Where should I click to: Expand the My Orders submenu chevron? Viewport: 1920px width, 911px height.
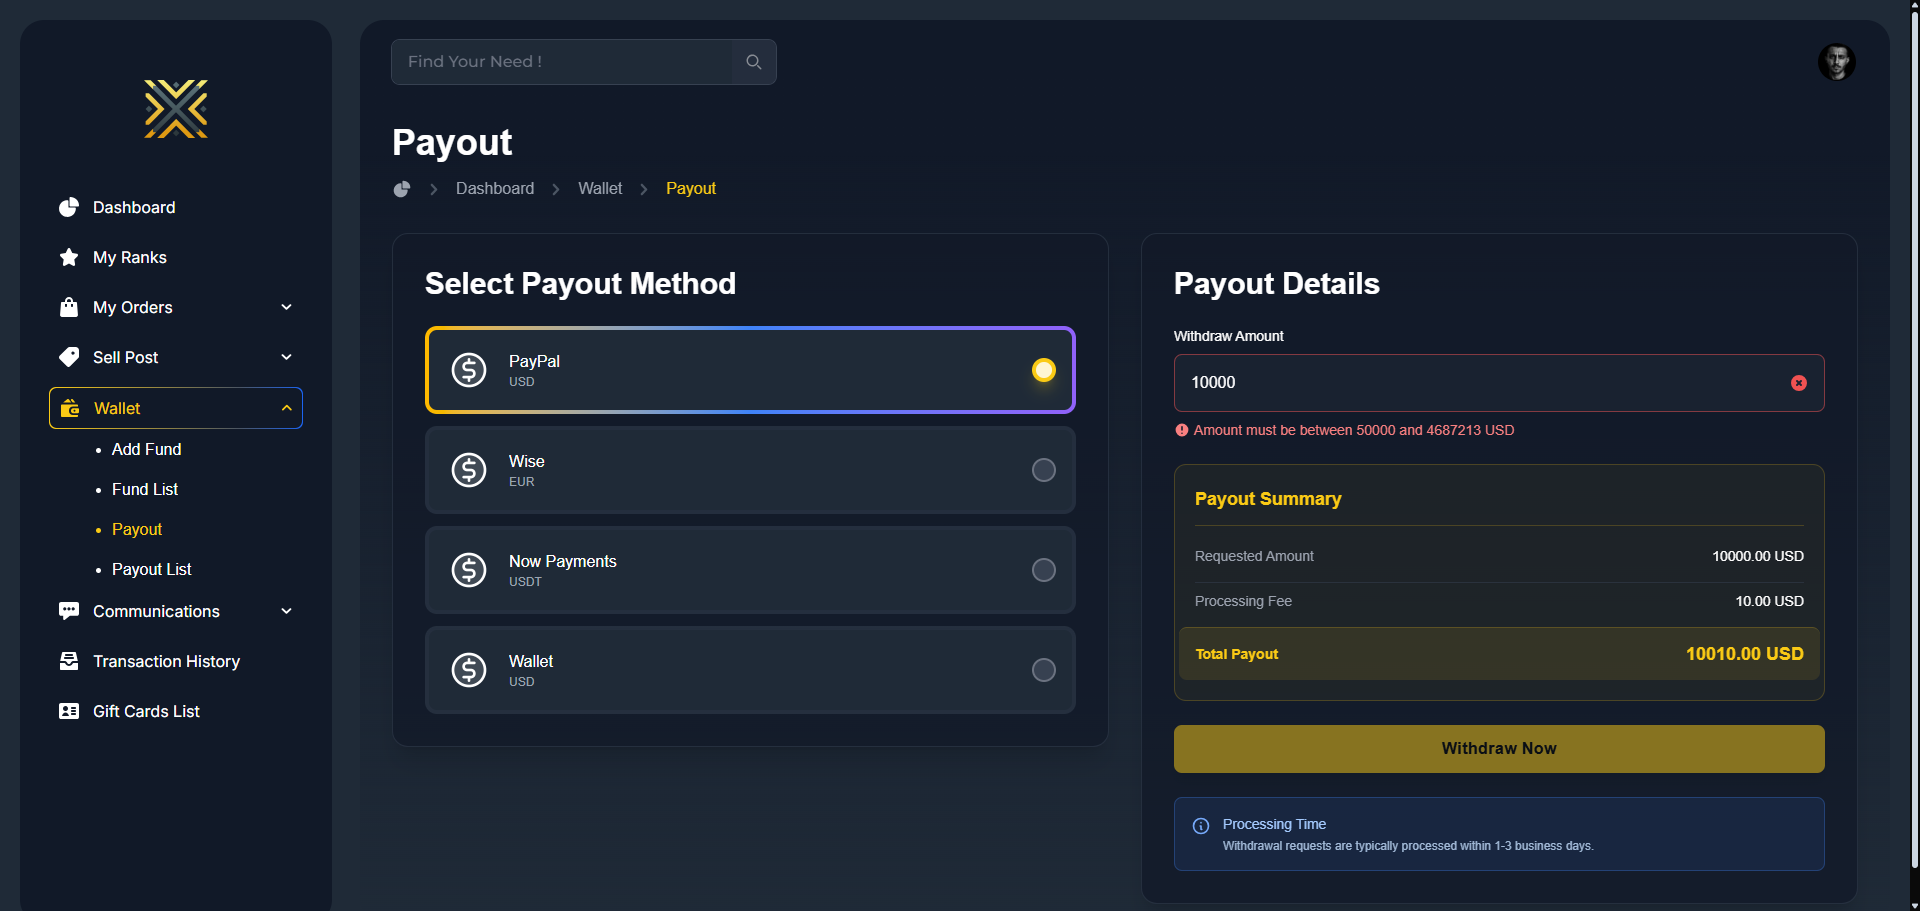pos(287,307)
